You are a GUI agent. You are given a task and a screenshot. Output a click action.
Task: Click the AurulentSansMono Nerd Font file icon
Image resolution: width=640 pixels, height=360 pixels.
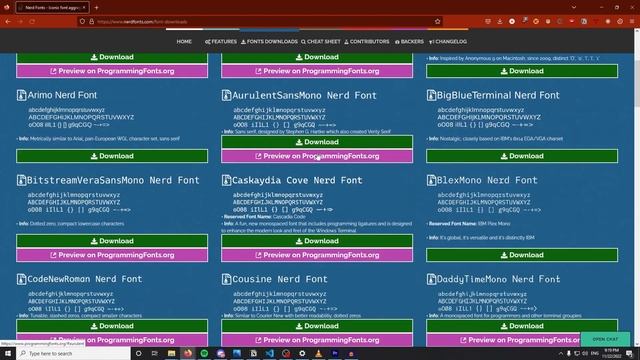[x=226, y=95]
